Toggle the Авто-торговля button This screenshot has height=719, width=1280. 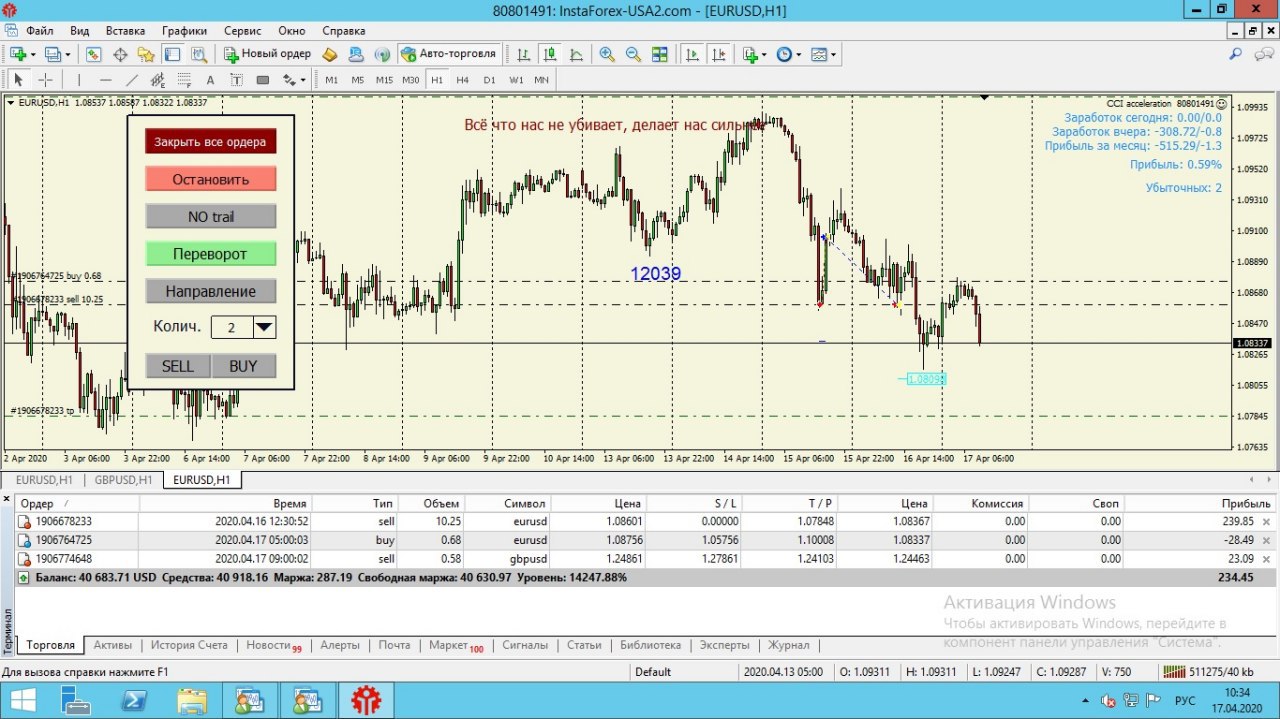(449, 54)
